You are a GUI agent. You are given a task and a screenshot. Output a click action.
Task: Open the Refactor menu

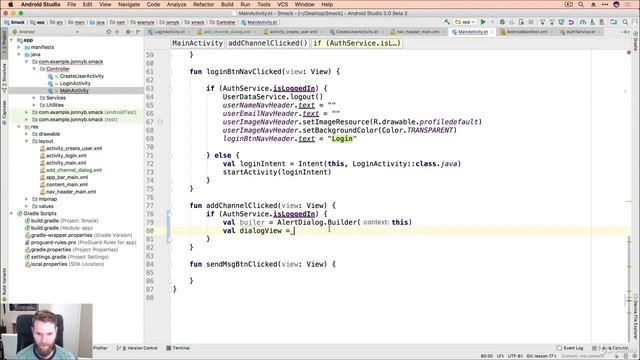click(x=203, y=4)
